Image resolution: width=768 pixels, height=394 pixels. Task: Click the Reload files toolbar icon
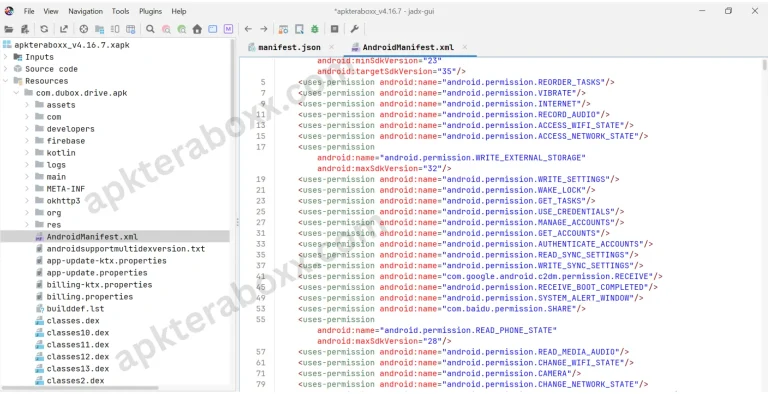(x=44, y=29)
